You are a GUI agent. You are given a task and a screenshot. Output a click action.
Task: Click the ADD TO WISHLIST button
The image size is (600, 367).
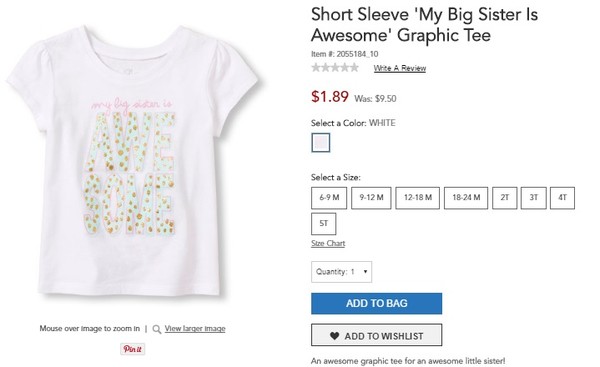click(x=377, y=335)
